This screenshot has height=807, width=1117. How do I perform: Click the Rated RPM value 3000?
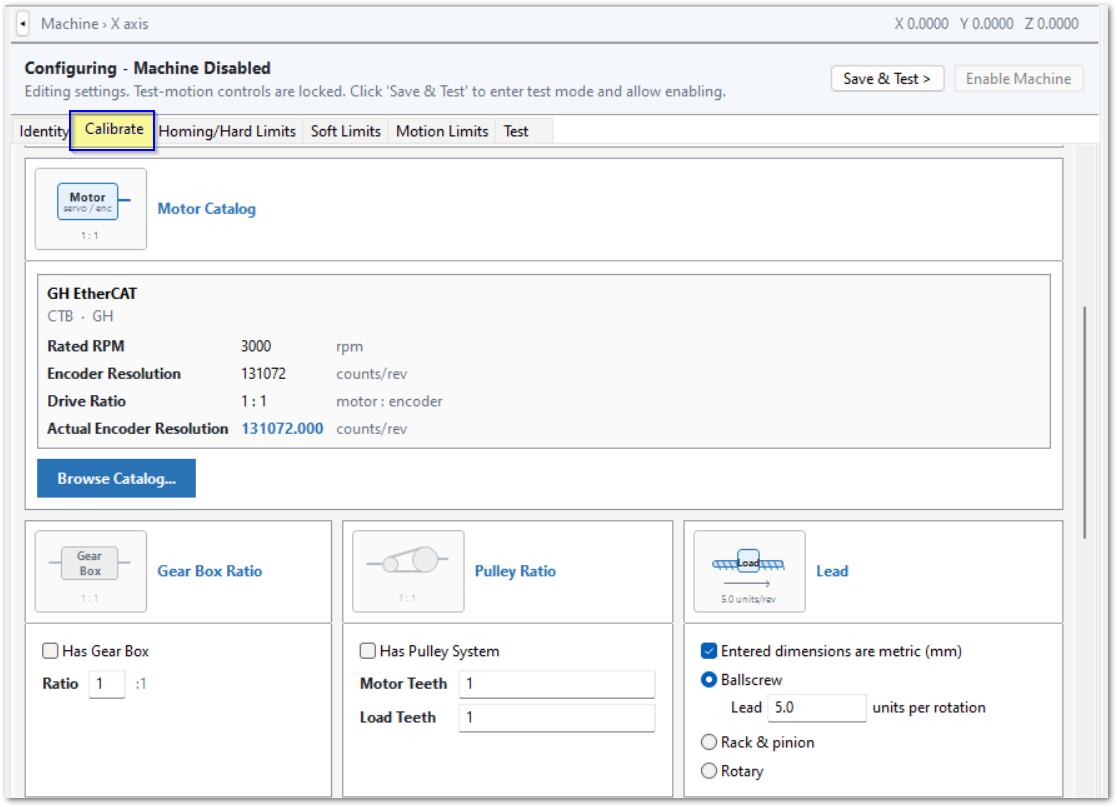click(x=256, y=346)
